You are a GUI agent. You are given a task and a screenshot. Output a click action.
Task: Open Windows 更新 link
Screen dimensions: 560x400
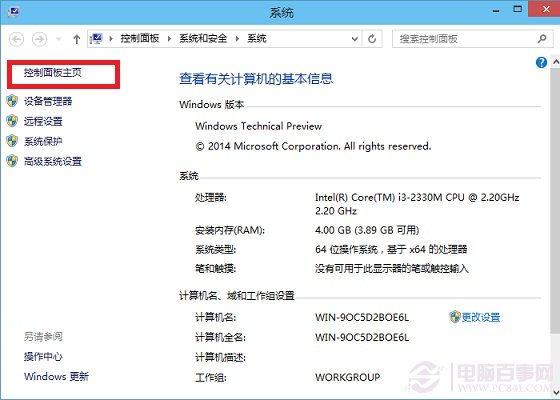[56, 376]
